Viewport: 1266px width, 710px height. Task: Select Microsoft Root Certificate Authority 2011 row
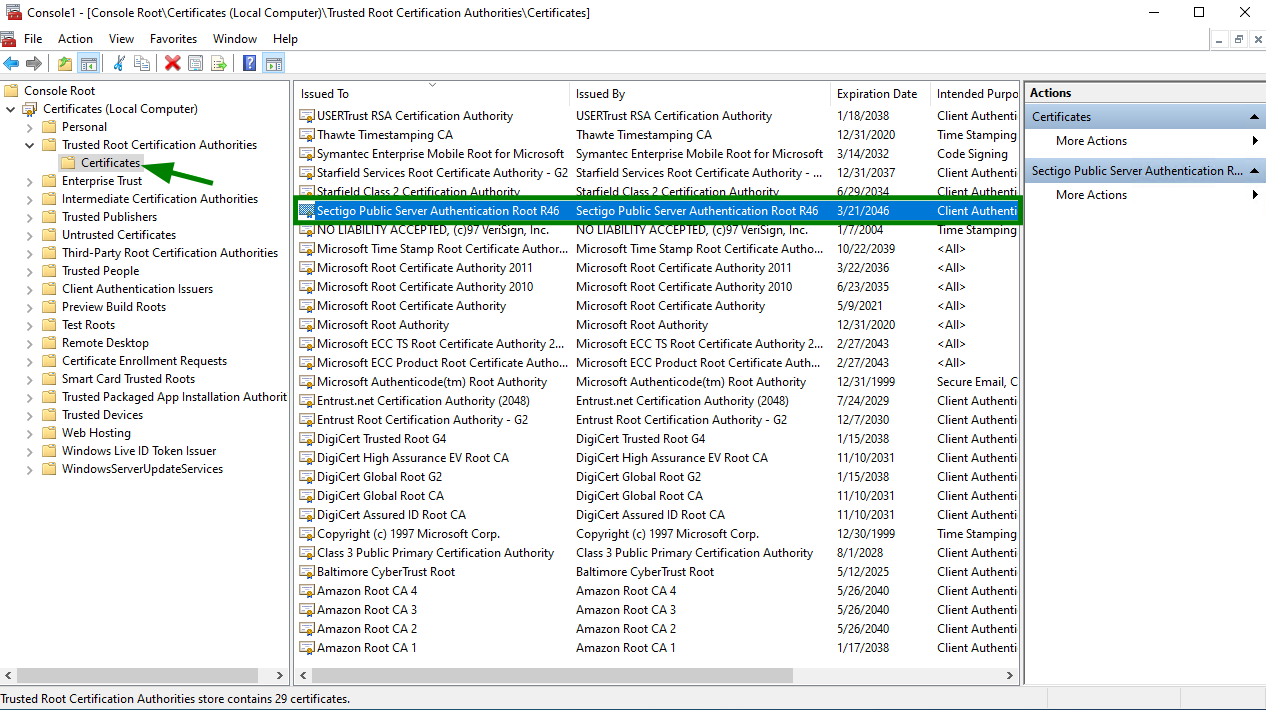click(657, 268)
